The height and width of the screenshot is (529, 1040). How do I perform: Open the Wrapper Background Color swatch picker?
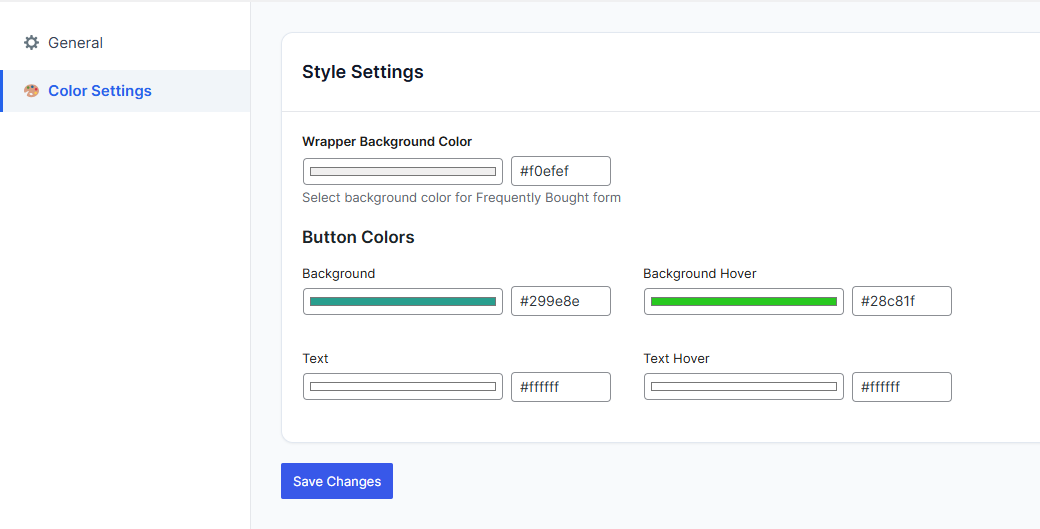pyautogui.click(x=403, y=171)
